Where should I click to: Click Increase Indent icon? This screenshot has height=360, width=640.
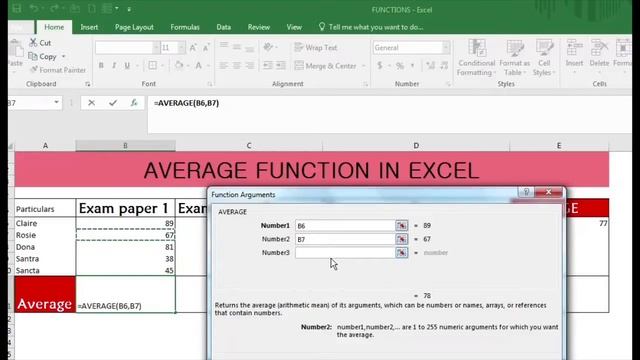point(281,65)
